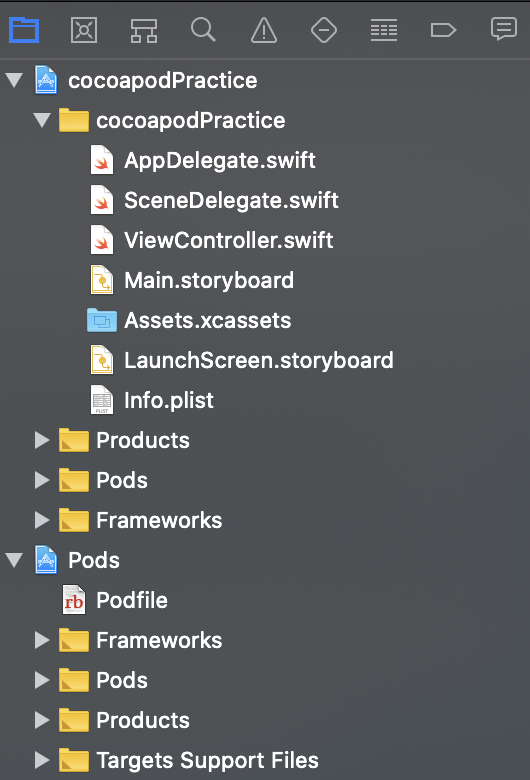This screenshot has height=780, width=530.
Task: Collapse the cocoapodPractice folder group
Action: (x=42, y=120)
